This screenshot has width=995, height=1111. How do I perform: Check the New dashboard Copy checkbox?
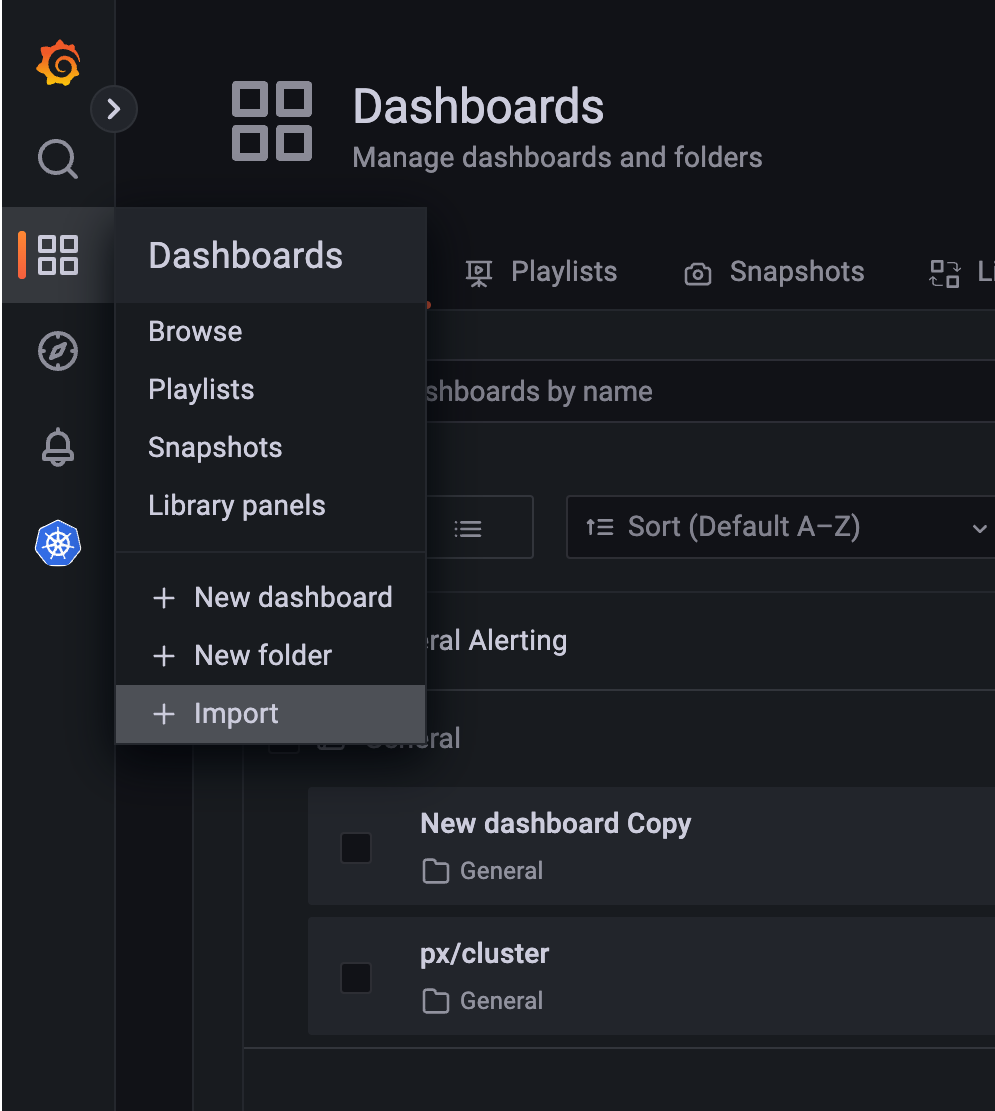356,847
